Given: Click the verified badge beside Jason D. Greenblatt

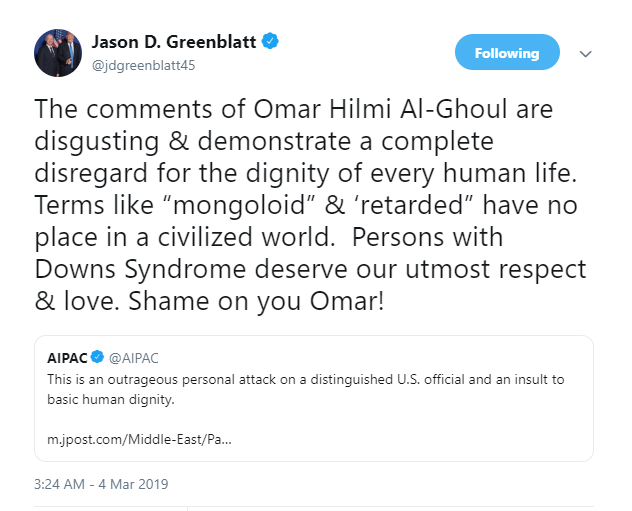Looking at the screenshot, I should coord(270,42).
